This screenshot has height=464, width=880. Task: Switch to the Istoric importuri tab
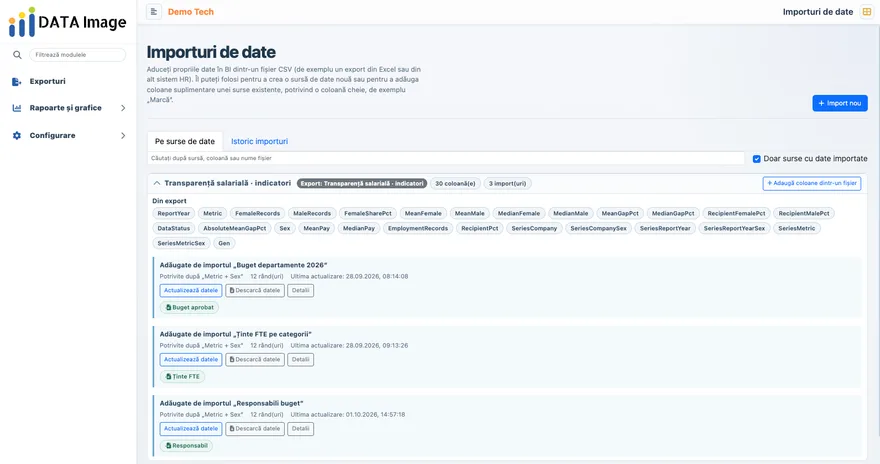(259, 141)
